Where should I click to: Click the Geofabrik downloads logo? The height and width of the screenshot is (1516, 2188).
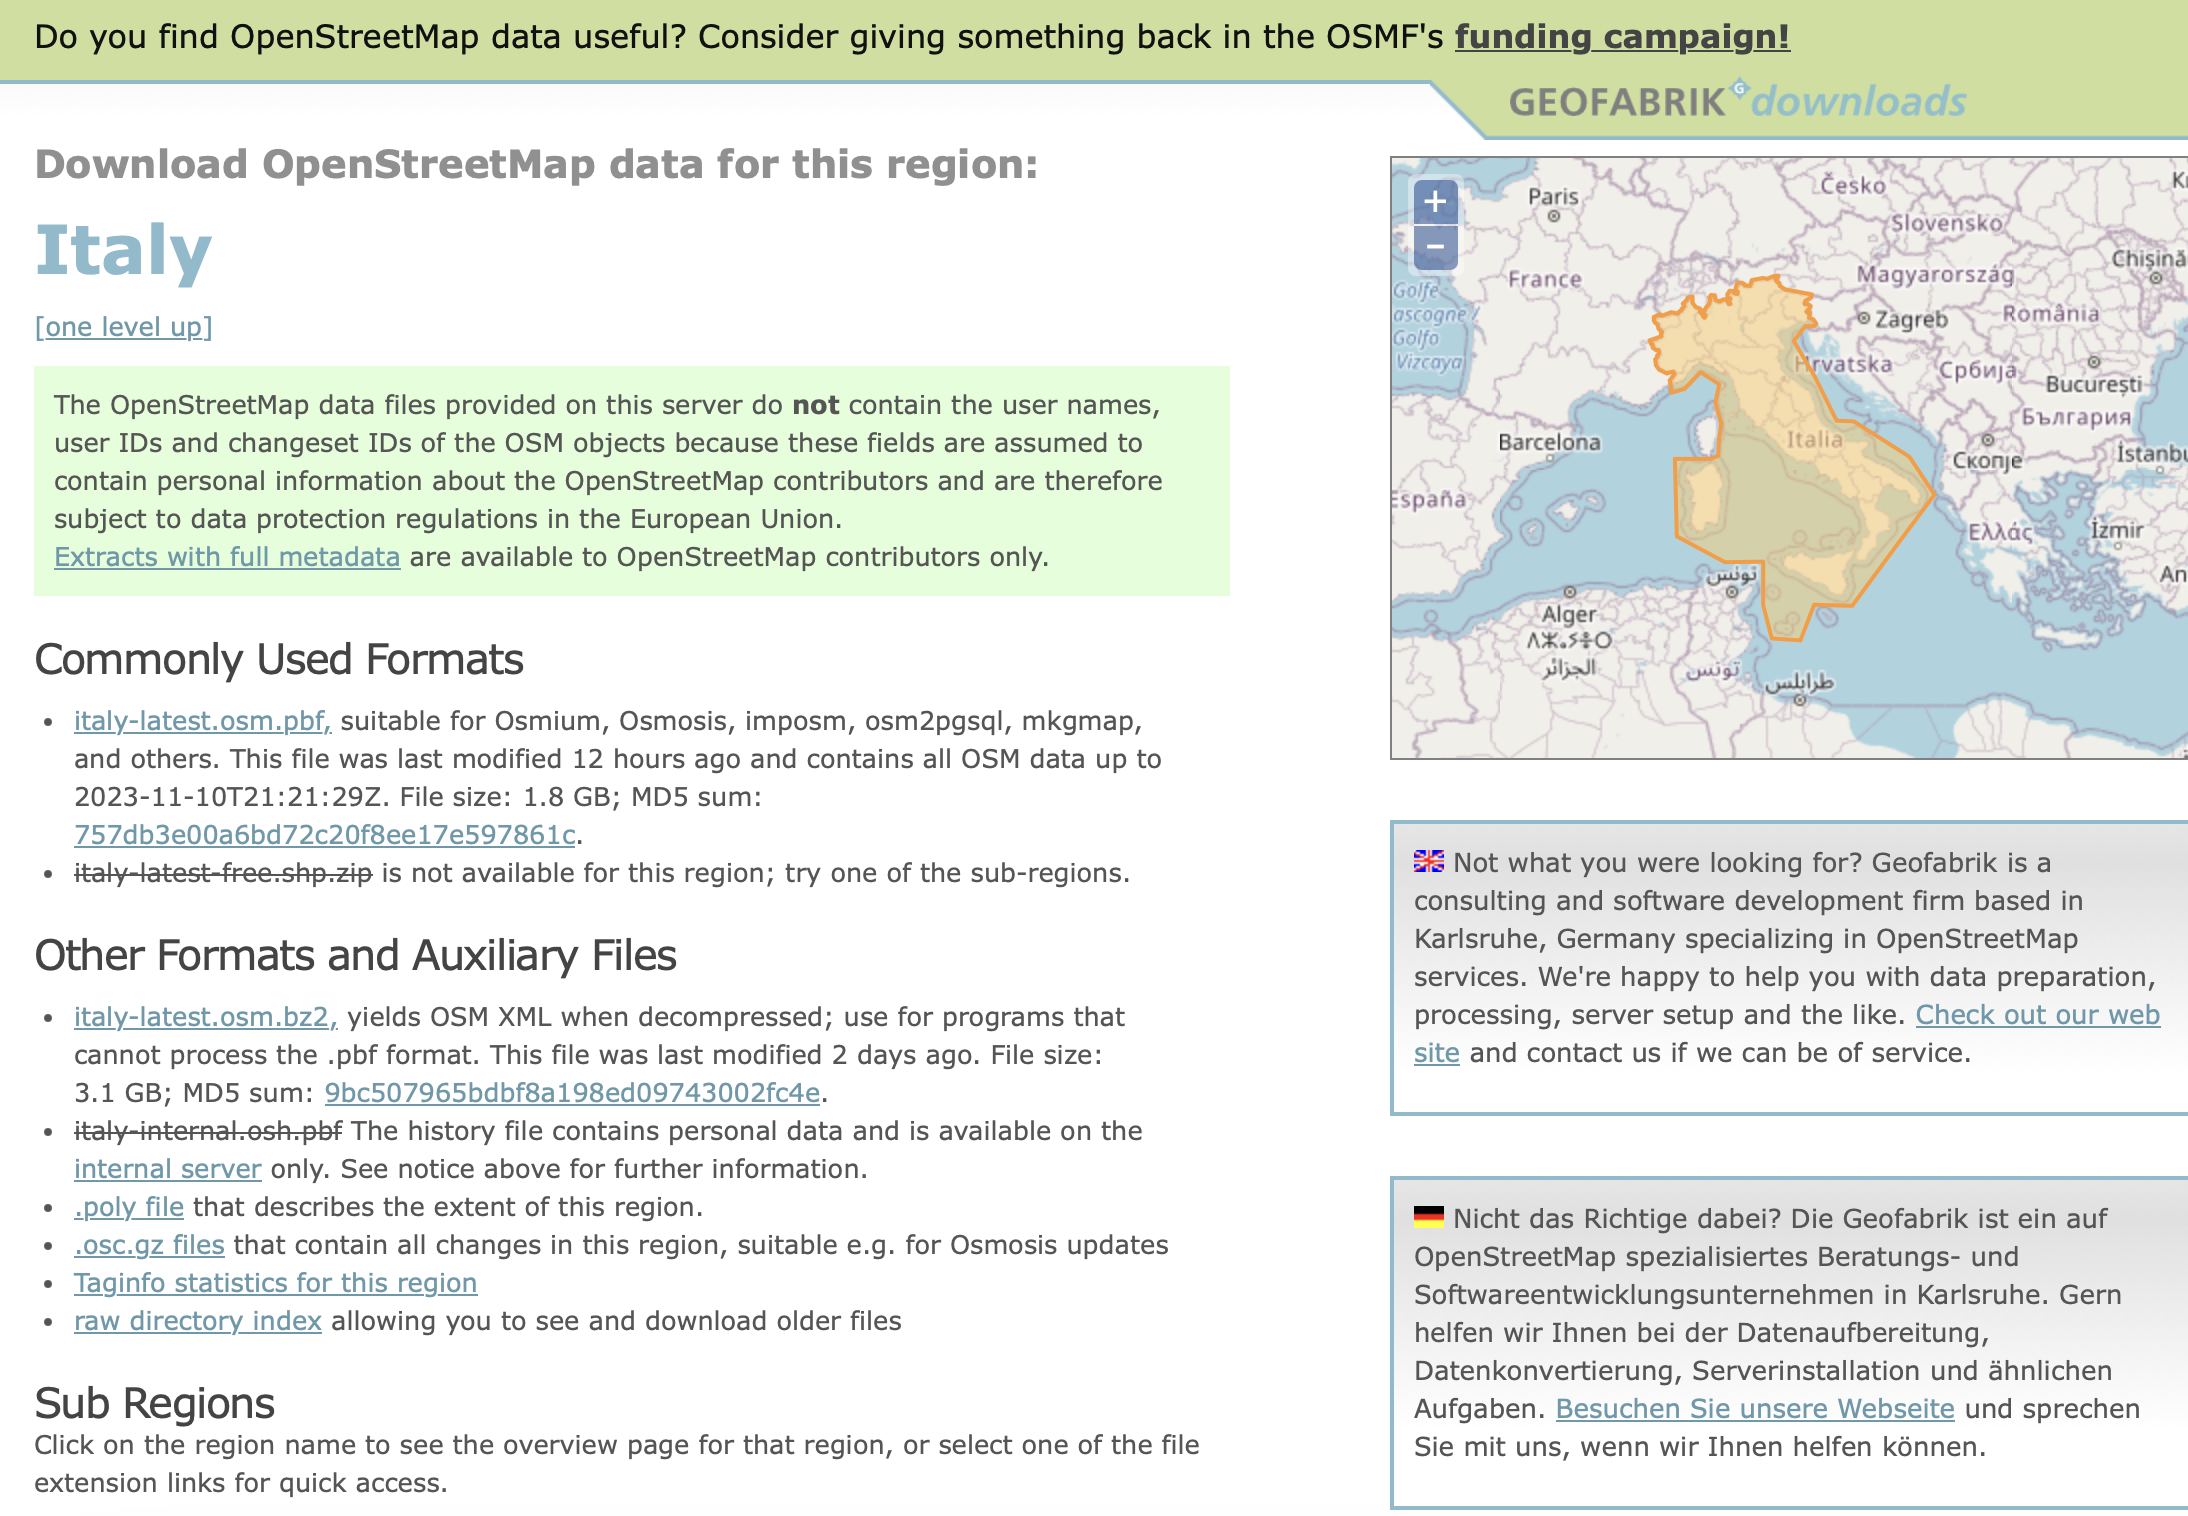pyautogui.click(x=1736, y=102)
